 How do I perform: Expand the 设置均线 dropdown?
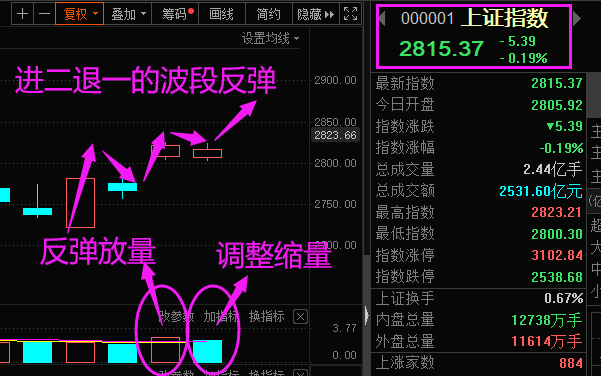click(270, 38)
